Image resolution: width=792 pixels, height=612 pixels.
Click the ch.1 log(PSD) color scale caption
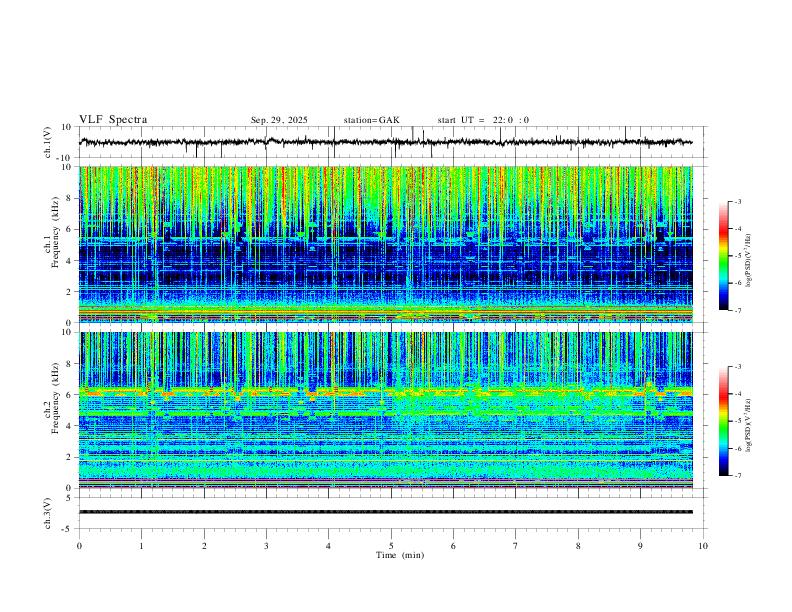748,261
